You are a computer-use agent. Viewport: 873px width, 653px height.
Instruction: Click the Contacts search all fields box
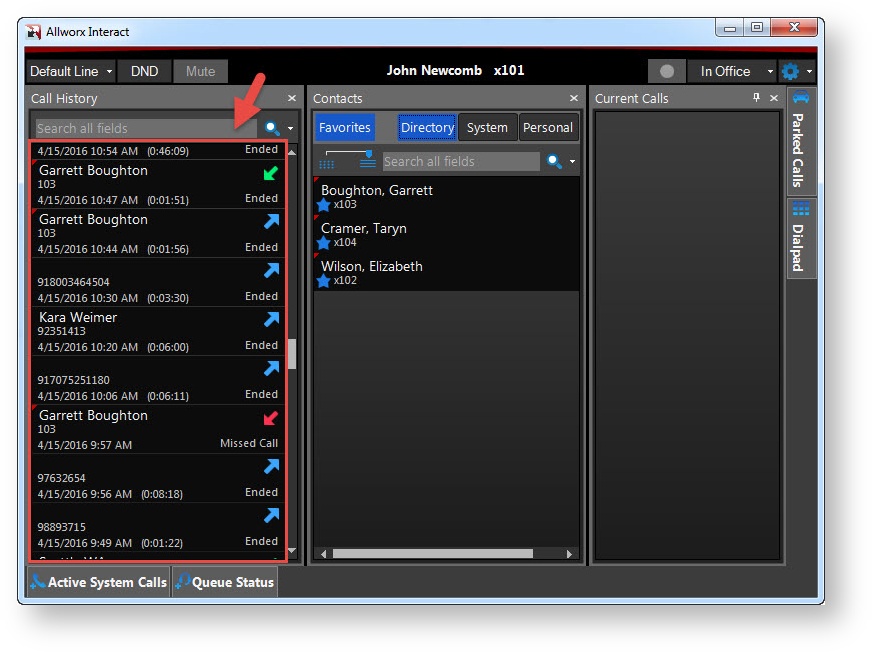pos(460,162)
